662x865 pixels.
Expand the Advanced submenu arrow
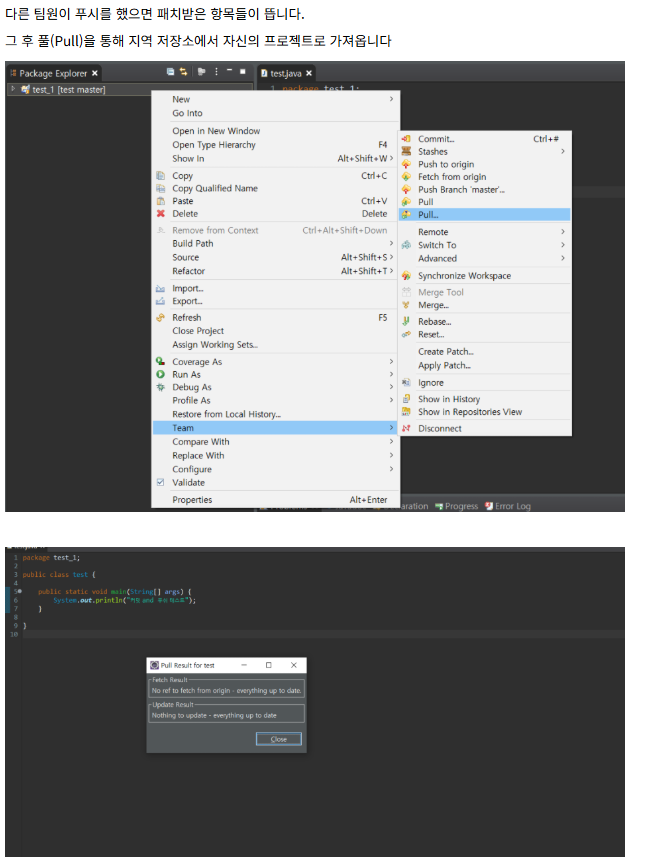point(563,258)
